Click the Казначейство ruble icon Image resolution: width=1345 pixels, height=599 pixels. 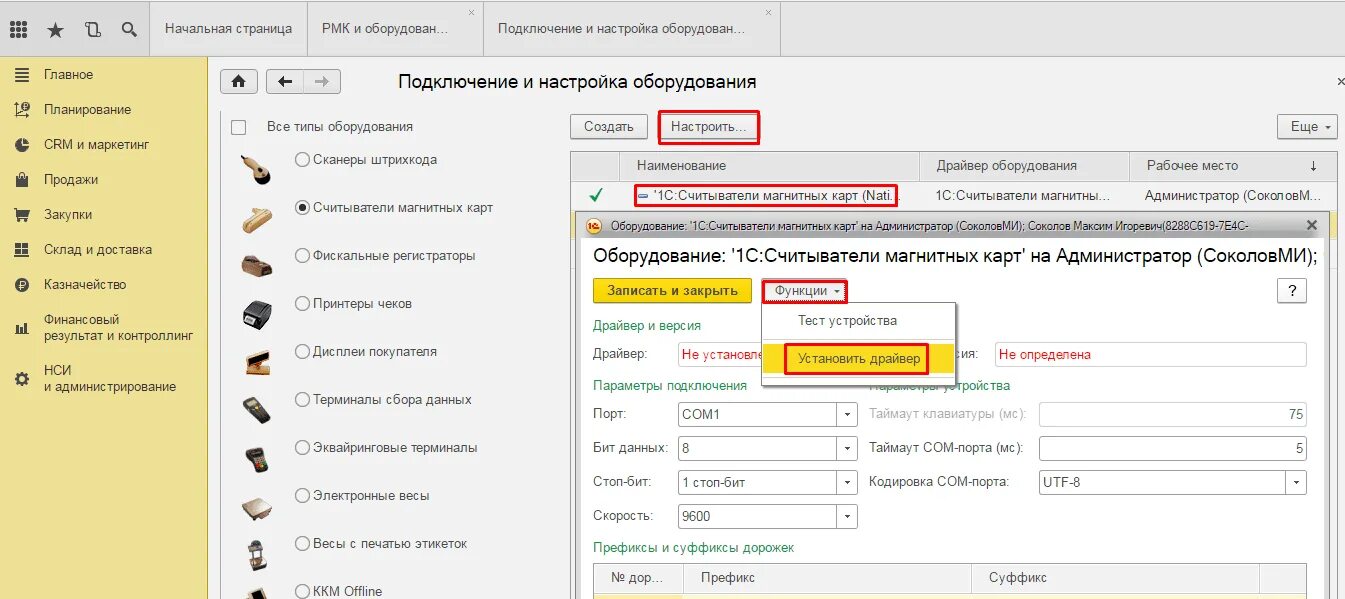pos(22,285)
